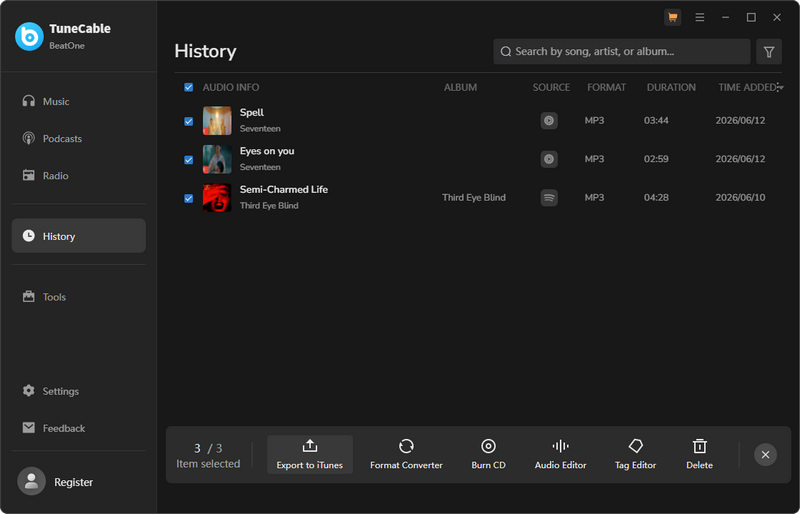Screen dimensions: 800x514
Task: Open the Format Converter tool
Action: (x=406, y=454)
